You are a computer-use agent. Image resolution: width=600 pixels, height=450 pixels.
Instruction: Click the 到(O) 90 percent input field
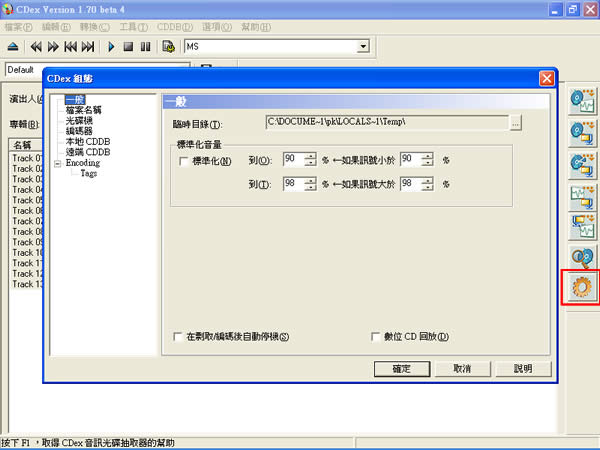pyautogui.click(x=294, y=159)
